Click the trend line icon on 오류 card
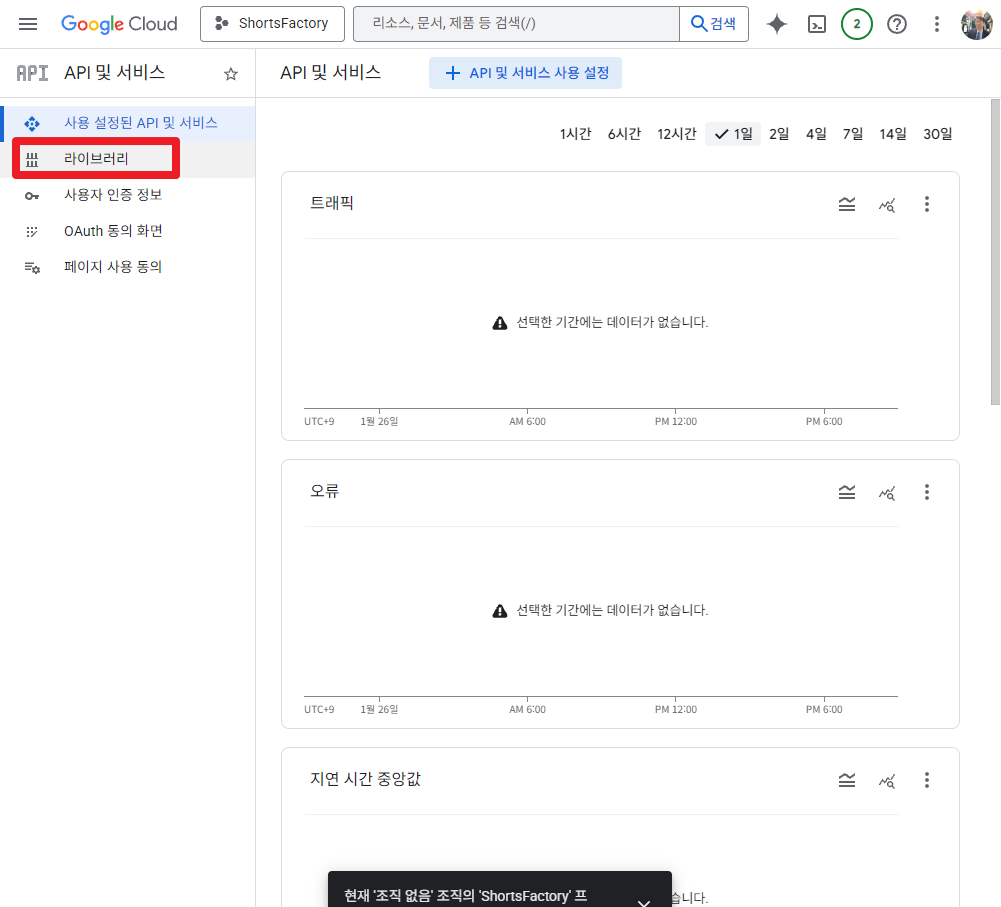The width and height of the screenshot is (1001, 907). [886, 491]
